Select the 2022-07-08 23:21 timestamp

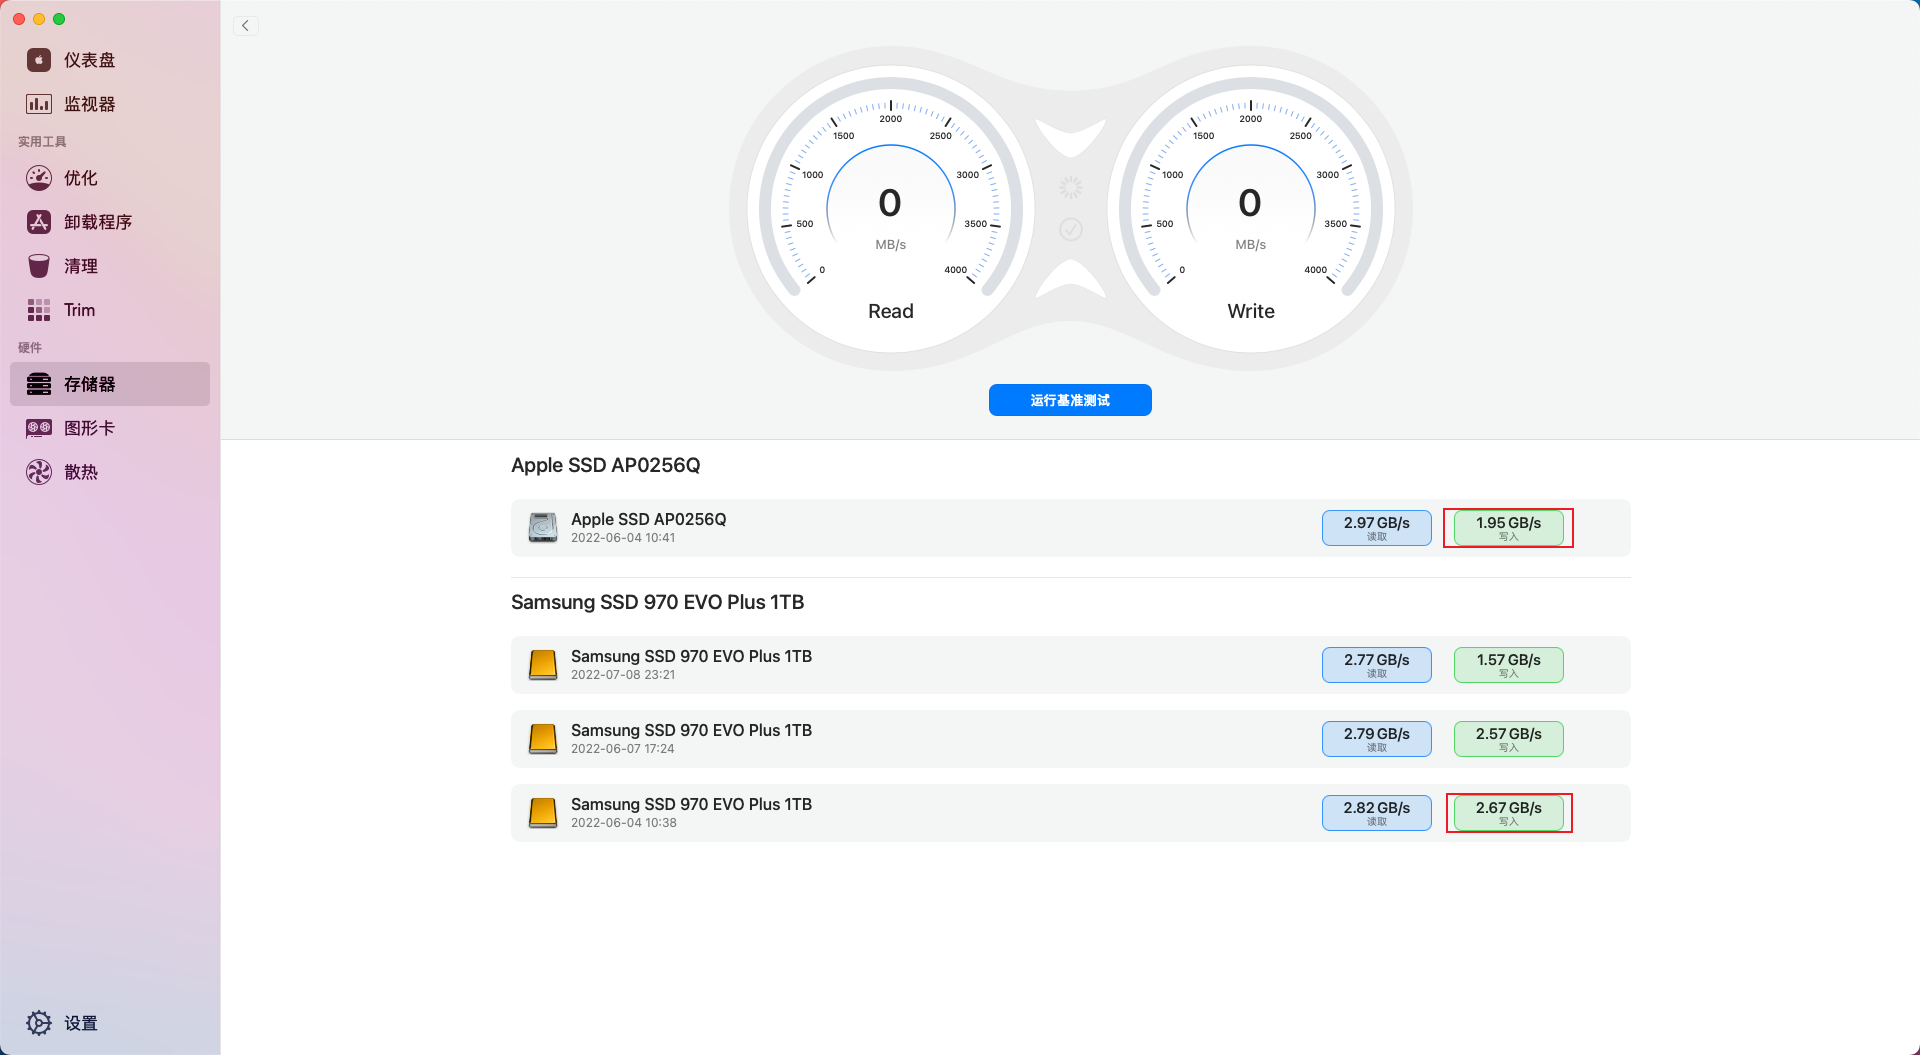[x=623, y=675]
